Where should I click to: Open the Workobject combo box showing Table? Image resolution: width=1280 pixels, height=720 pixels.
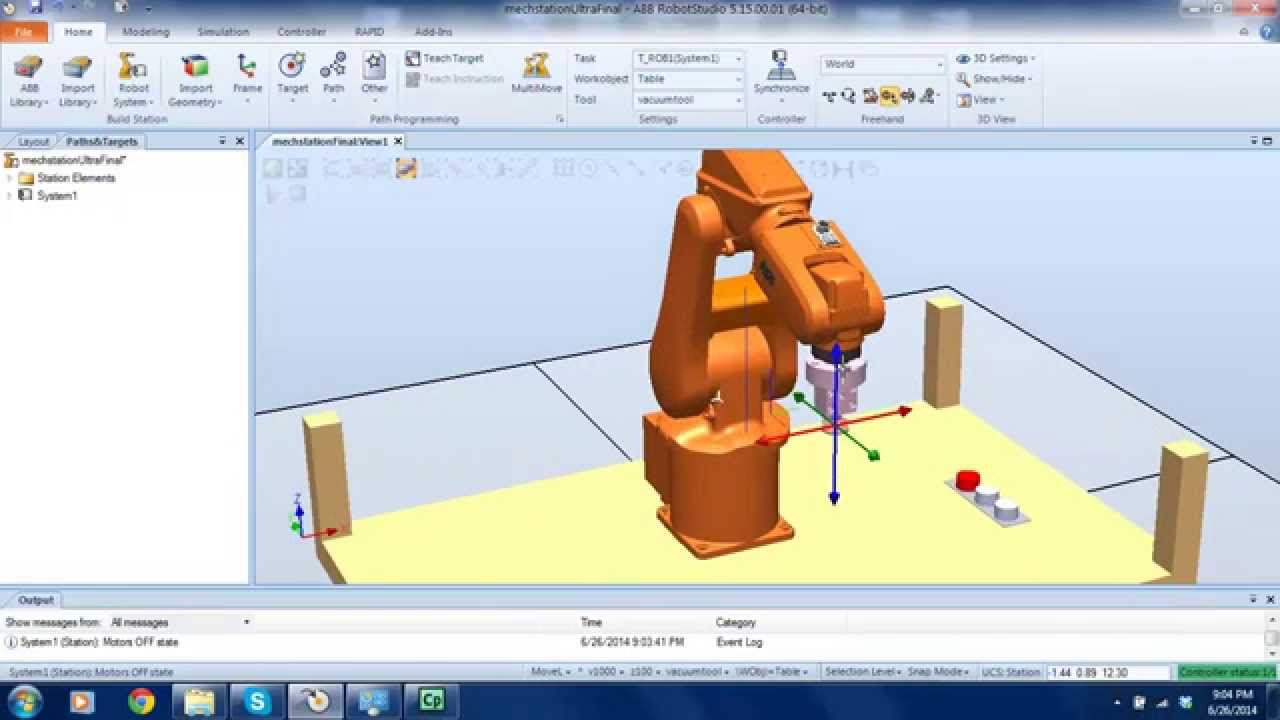689,79
